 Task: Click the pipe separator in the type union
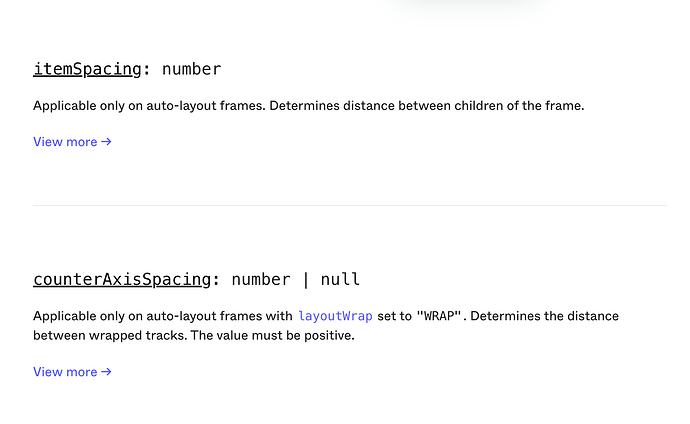tap(306, 279)
